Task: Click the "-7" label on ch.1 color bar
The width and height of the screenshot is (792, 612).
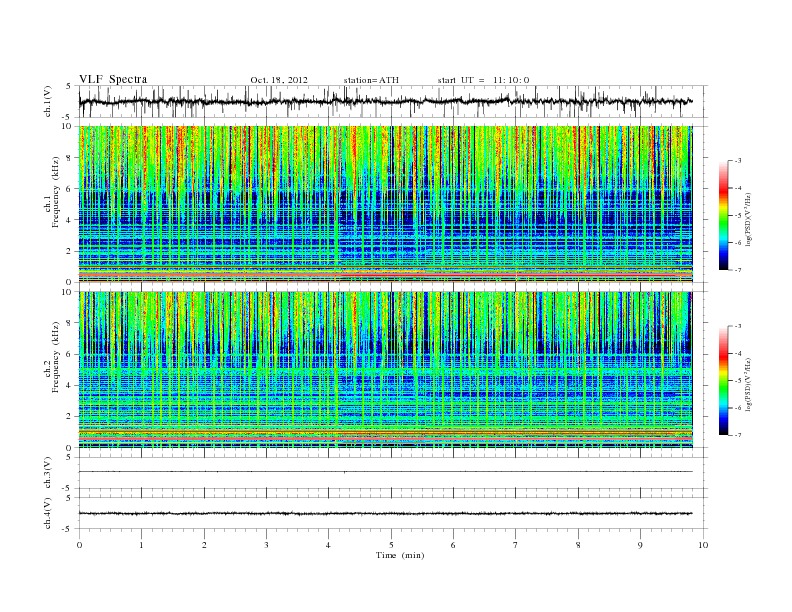Action: coord(737,270)
